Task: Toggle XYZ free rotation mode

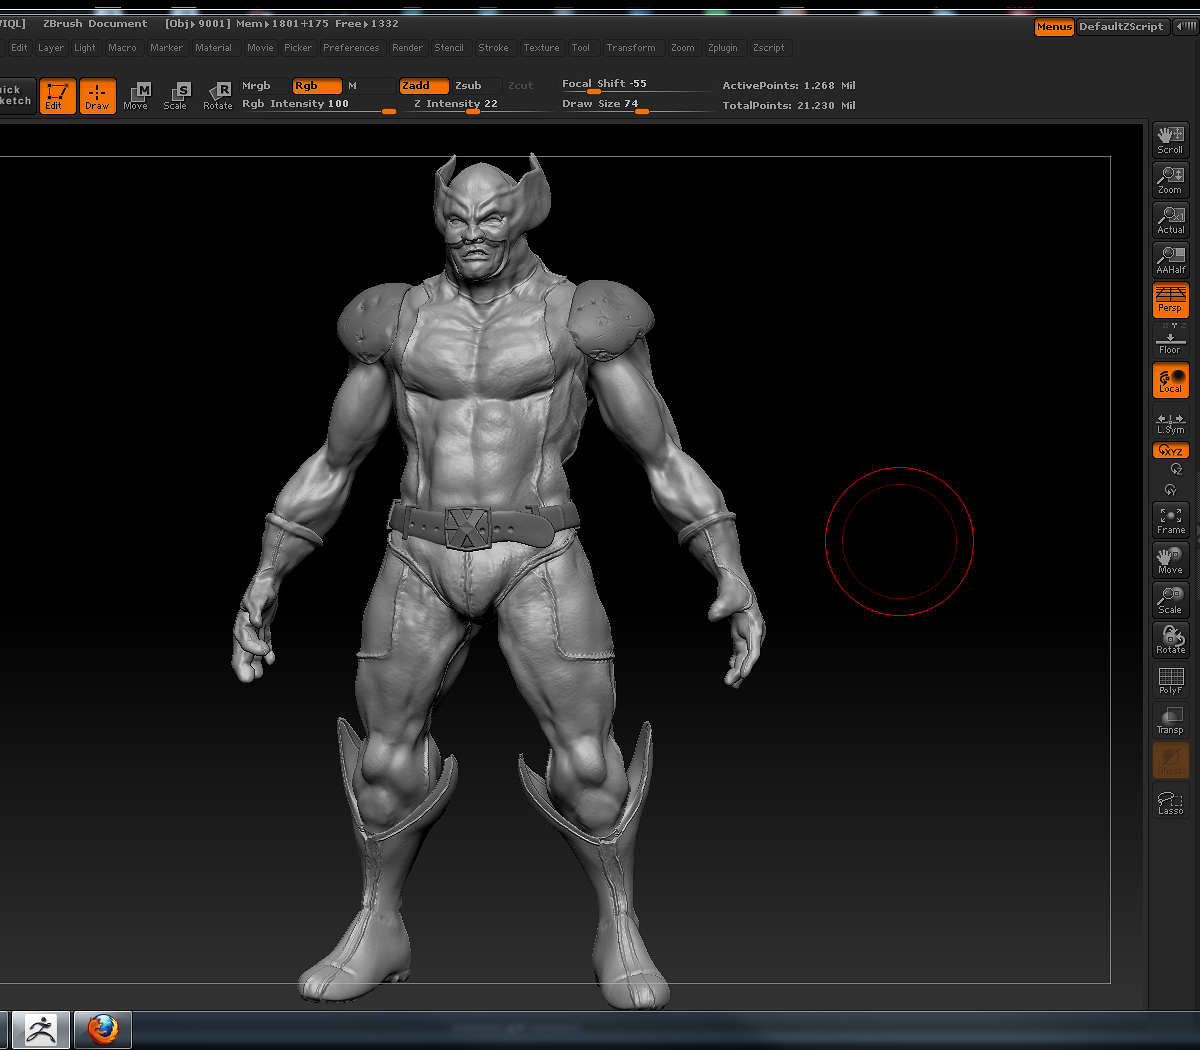Action: (x=1170, y=451)
